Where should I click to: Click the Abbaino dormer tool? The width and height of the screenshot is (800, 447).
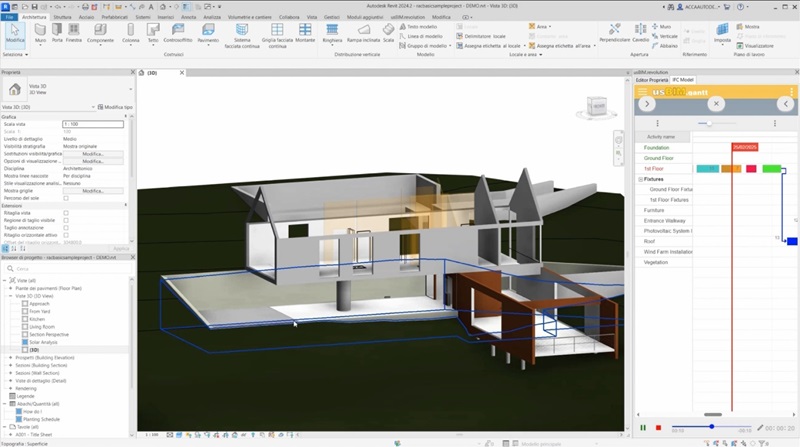(x=665, y=46)
